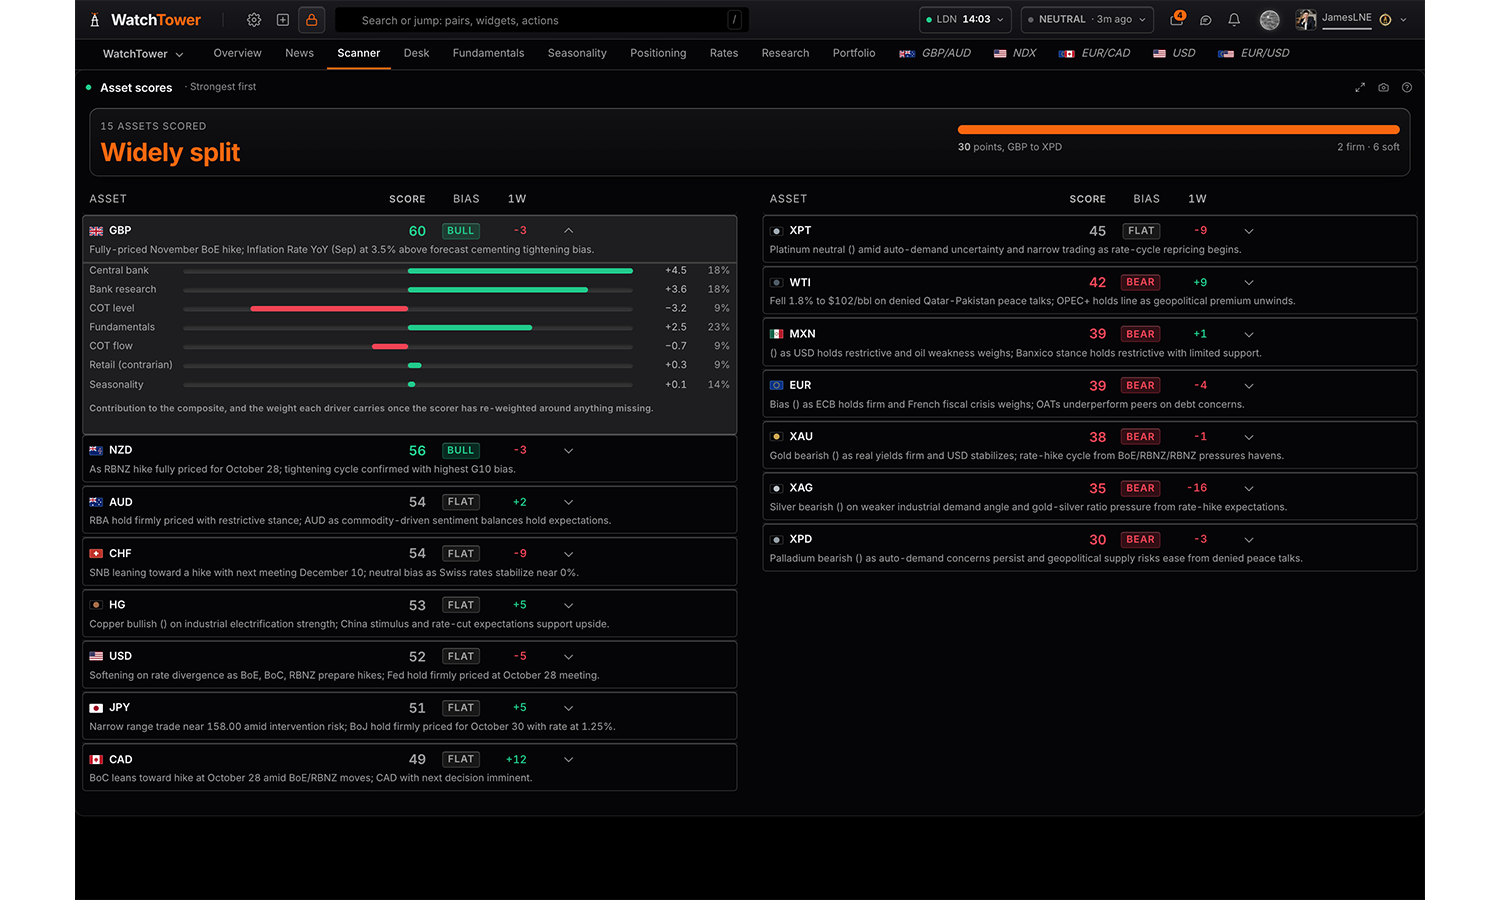Screen dimensions: 1500x900
Task: Open the settings gear in top bar
Action: 254,20
